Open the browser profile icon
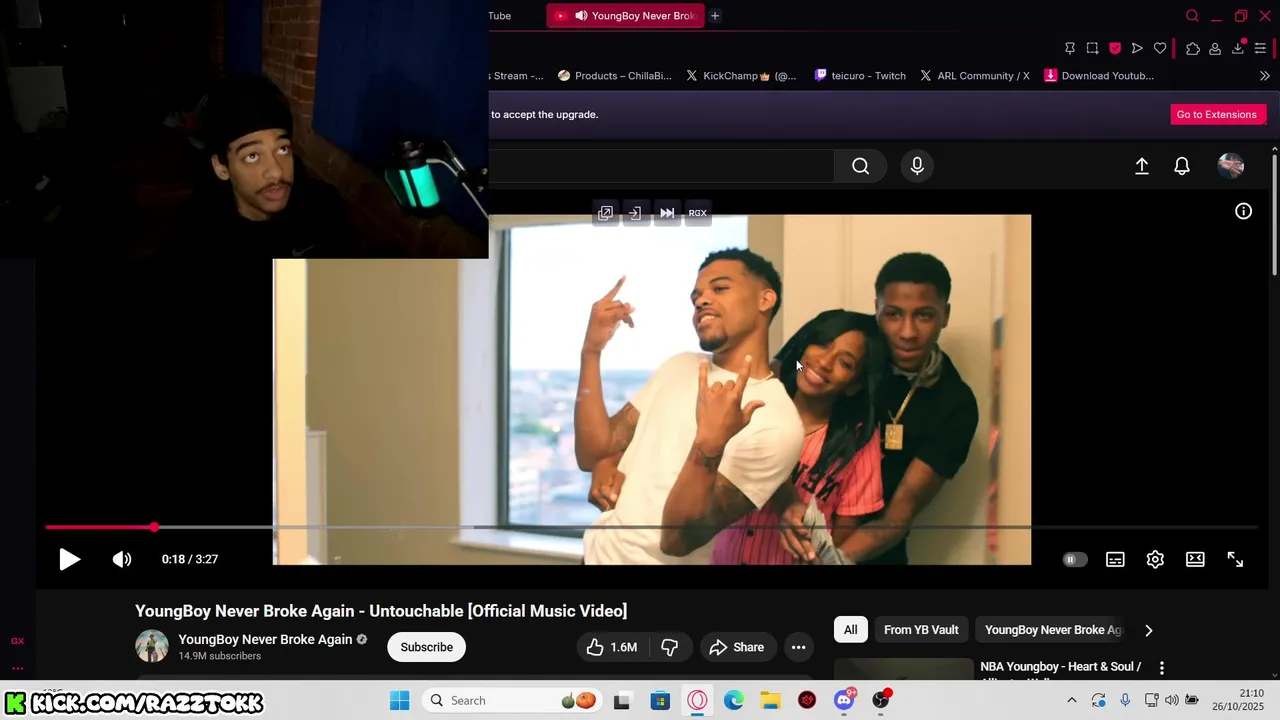1280x720 pixels. point(1215,48)
